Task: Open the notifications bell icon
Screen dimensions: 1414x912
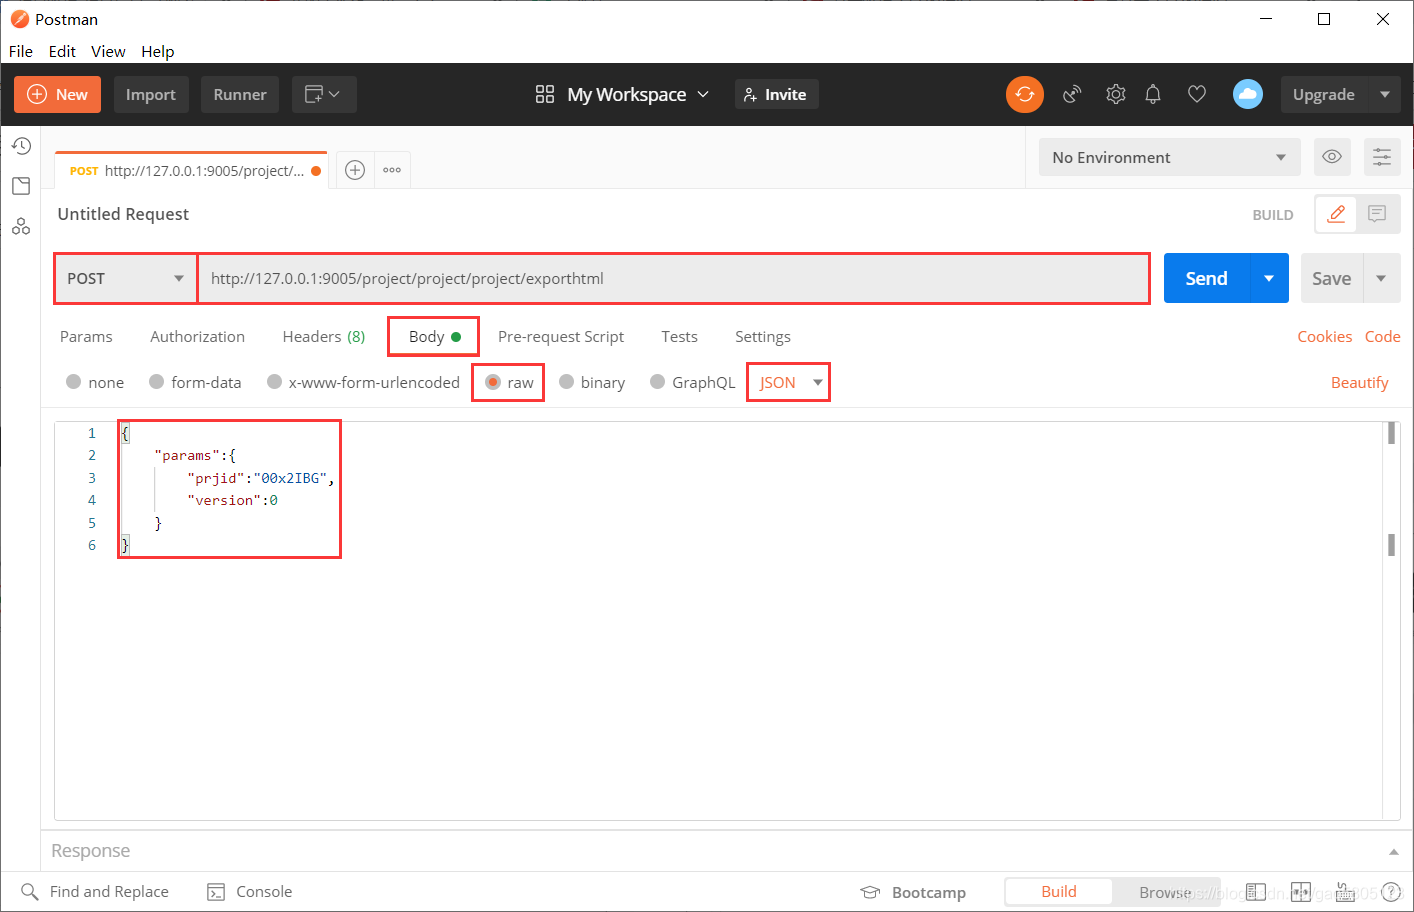Action: (x=1153, y=94)
